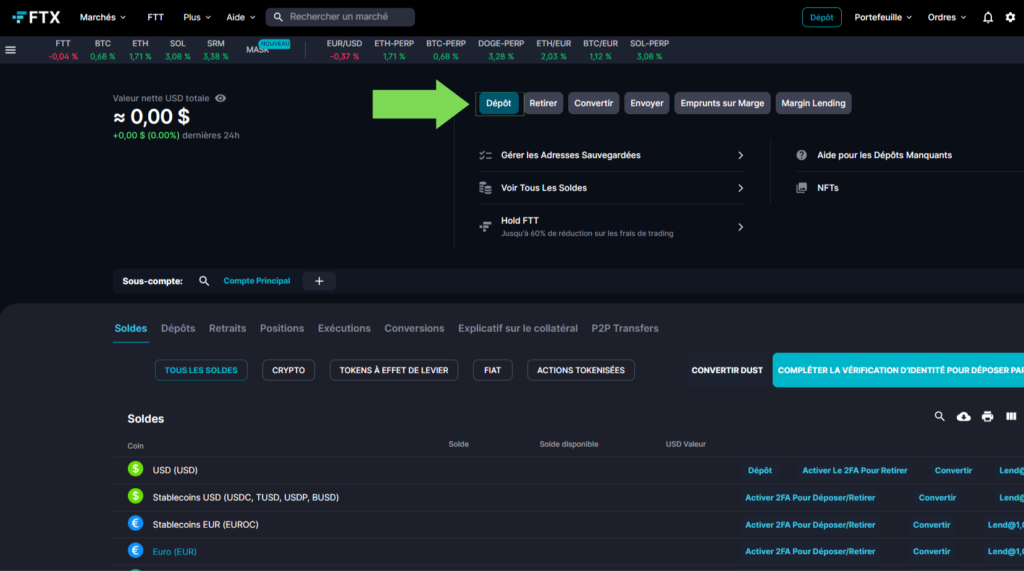Open the Marchés dropdown menu

click(x=103, y=17)
